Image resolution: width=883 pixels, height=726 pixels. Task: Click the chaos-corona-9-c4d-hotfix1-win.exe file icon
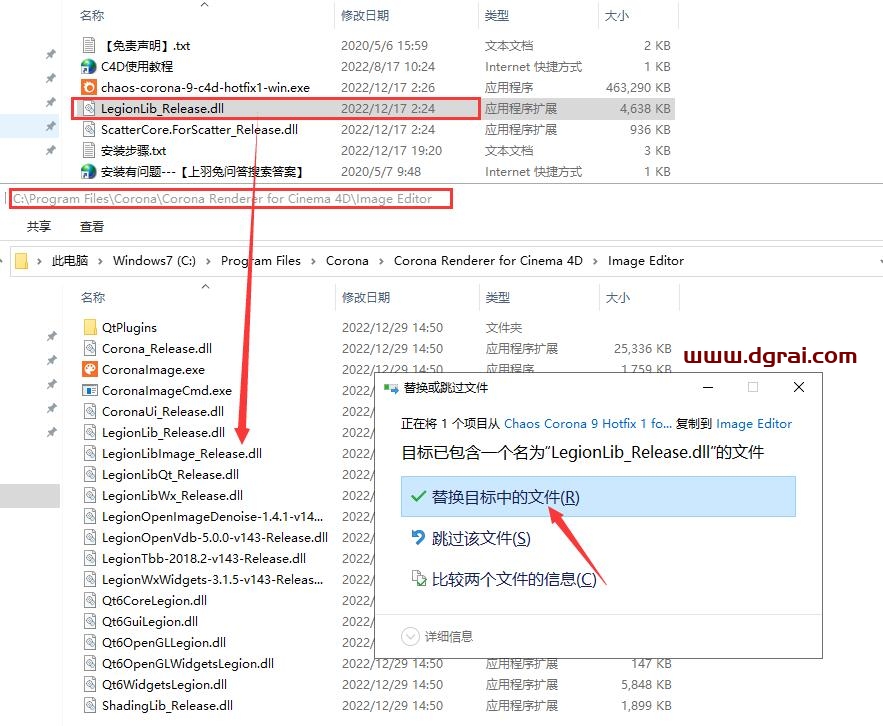pyautogui.click(x=89, y=87)
